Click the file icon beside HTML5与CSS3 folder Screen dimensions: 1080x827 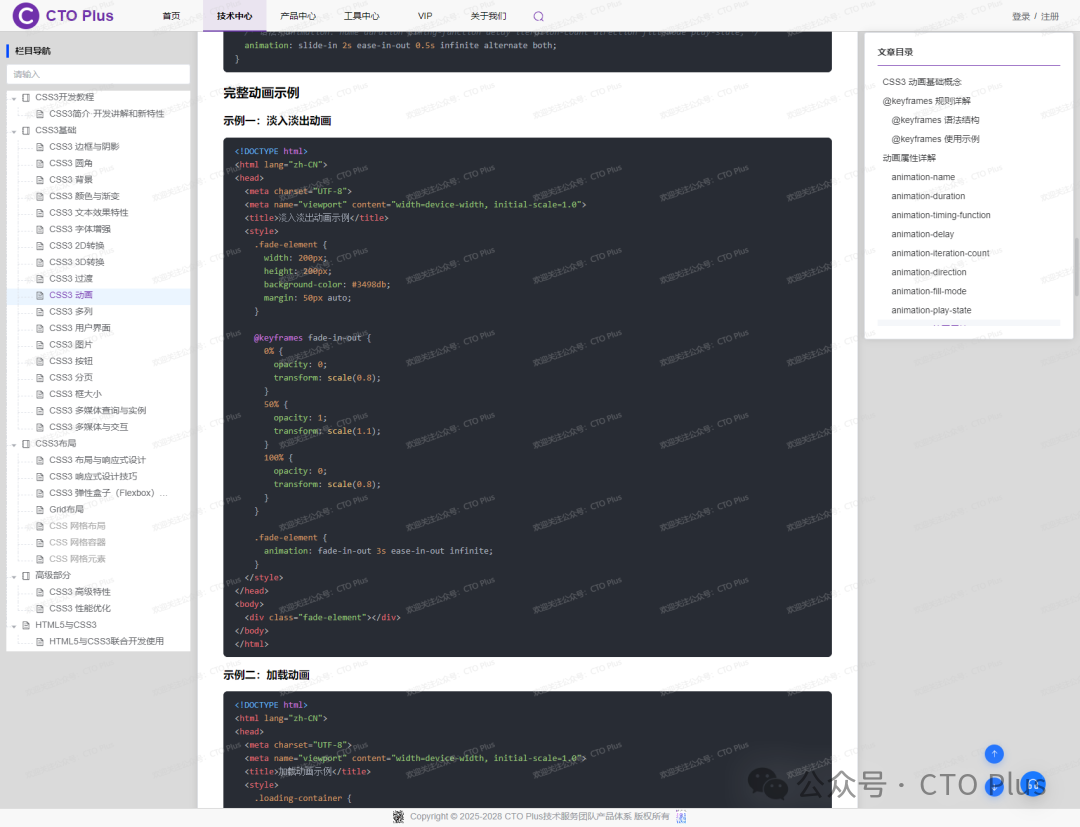click(x=26, y=625)
